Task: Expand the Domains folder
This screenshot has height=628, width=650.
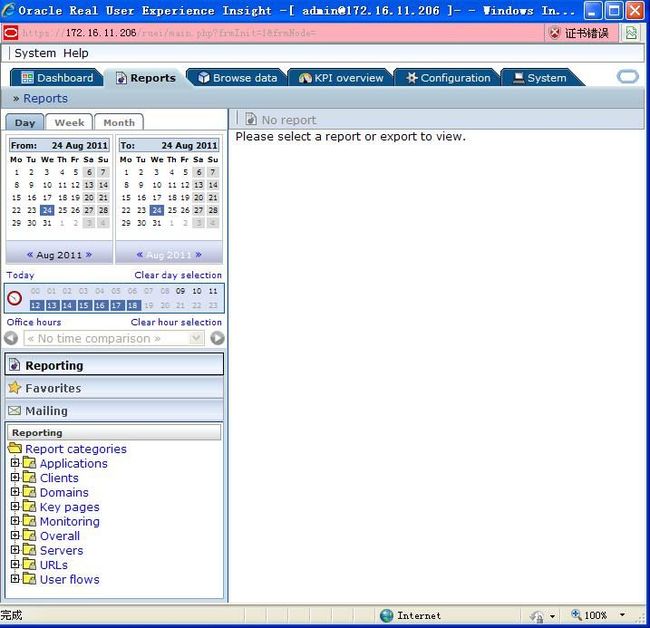Action: pyautogui.click(x=15, y=491)
